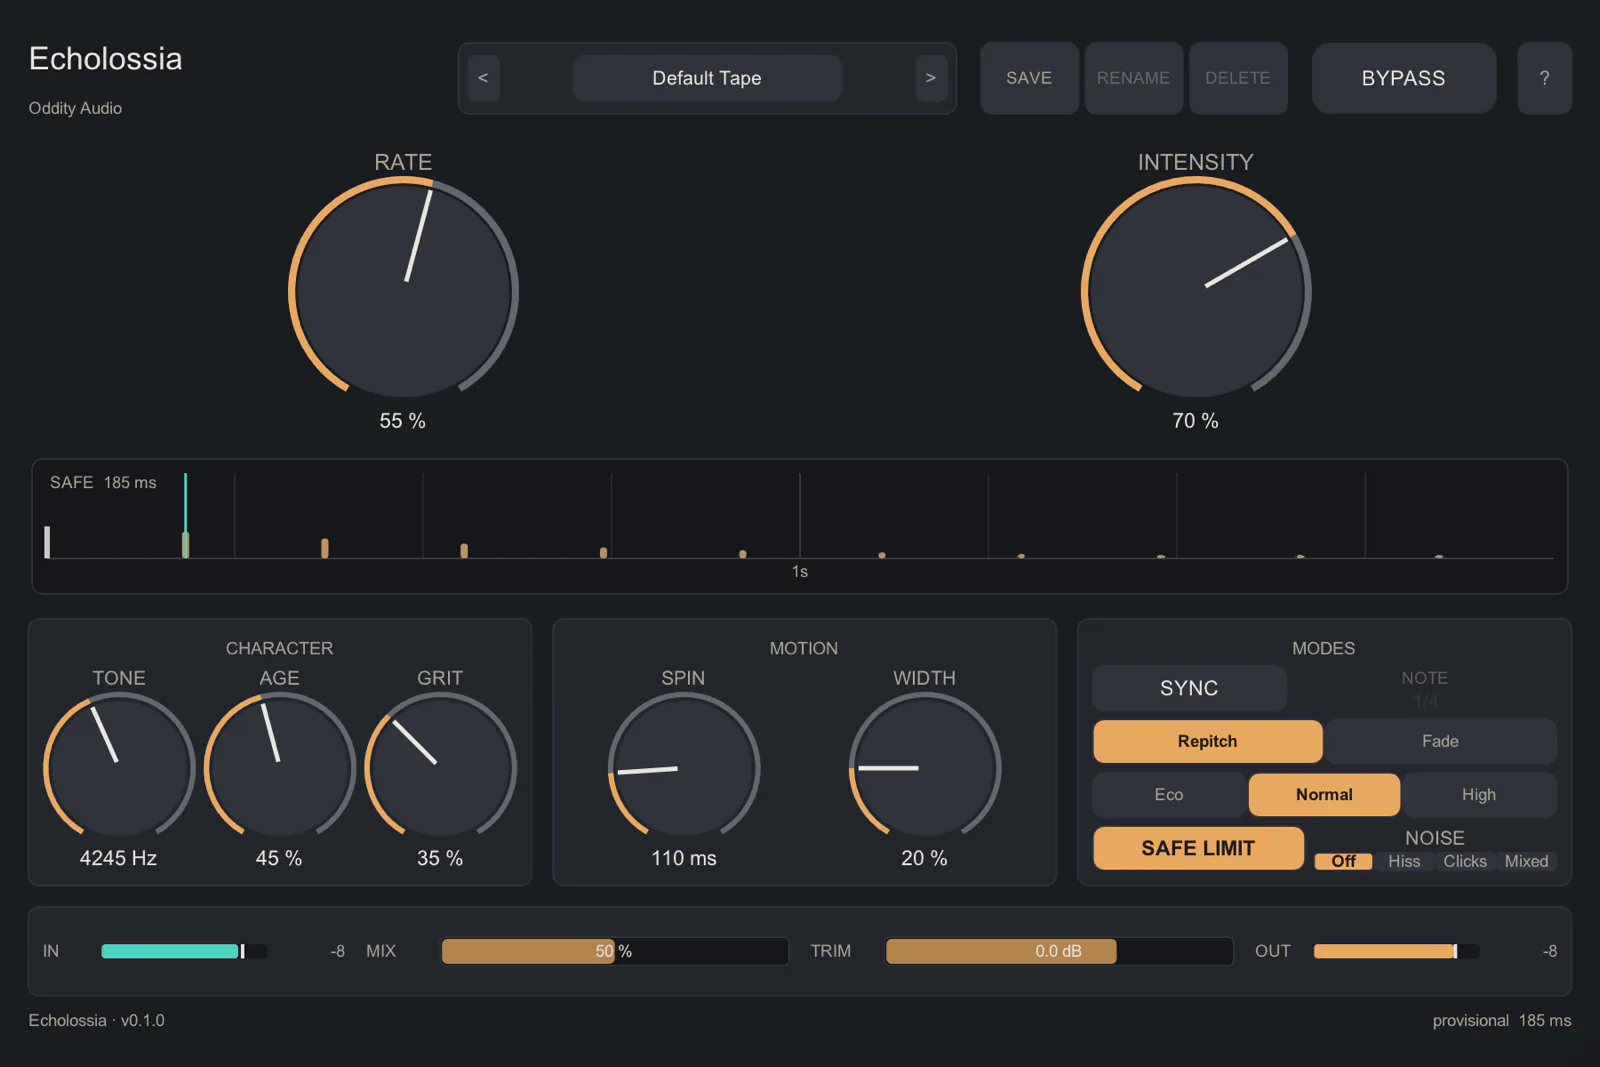
Task: Save the current preset
Action: 1029,78
